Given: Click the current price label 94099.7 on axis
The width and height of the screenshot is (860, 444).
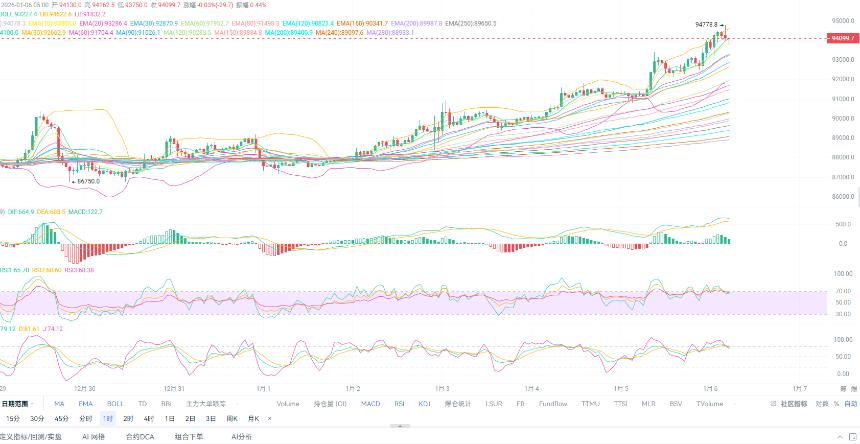Looking at the screenshot, I should pos(840,38).
